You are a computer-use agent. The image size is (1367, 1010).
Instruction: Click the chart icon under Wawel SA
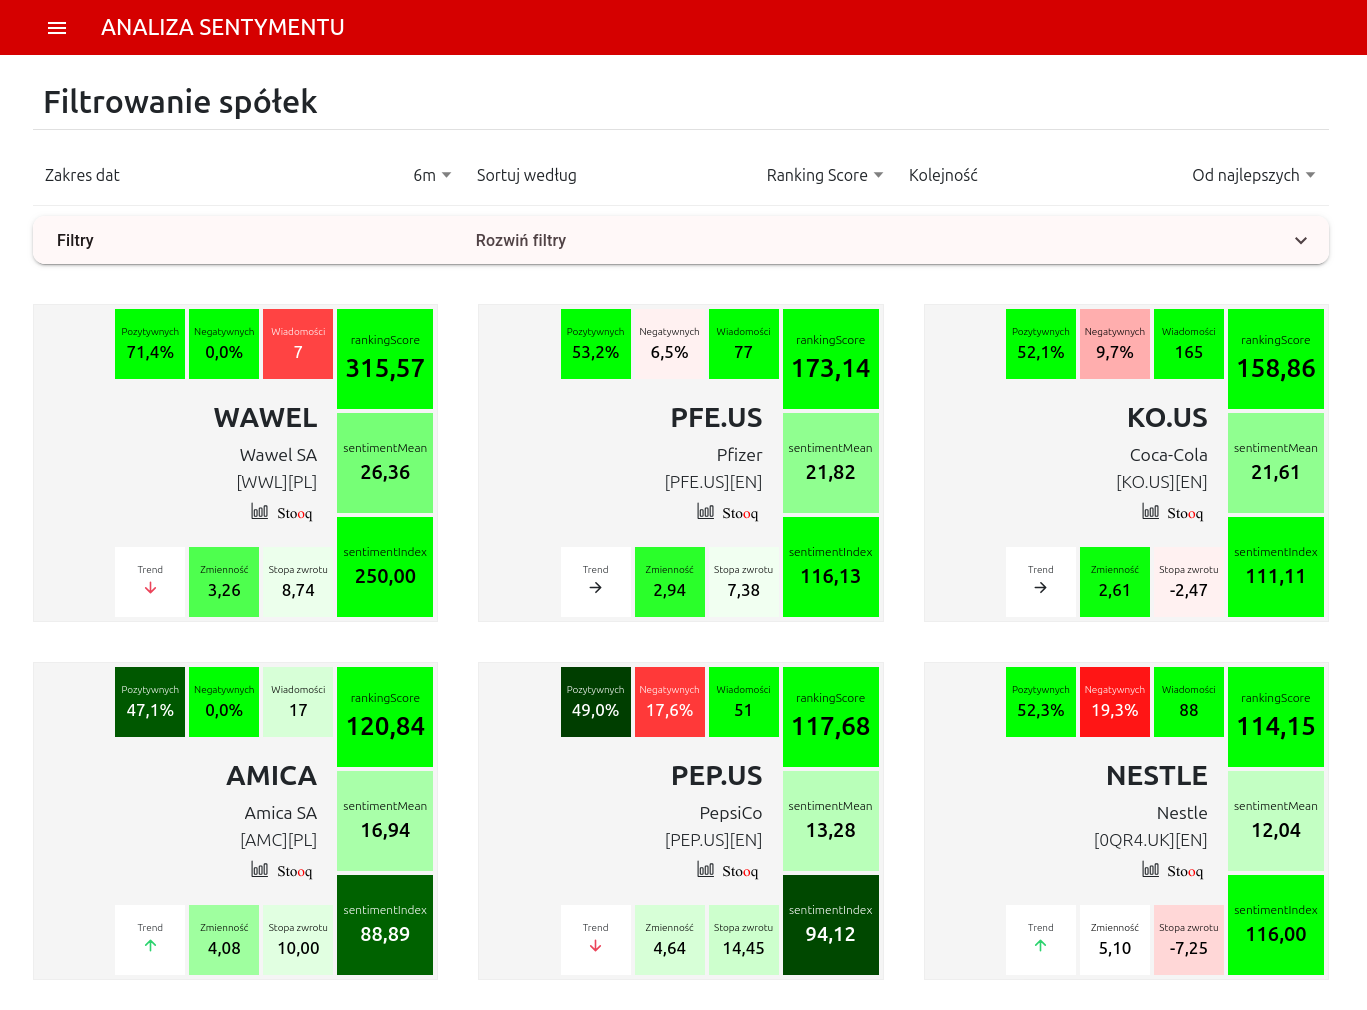coord(260,511)
